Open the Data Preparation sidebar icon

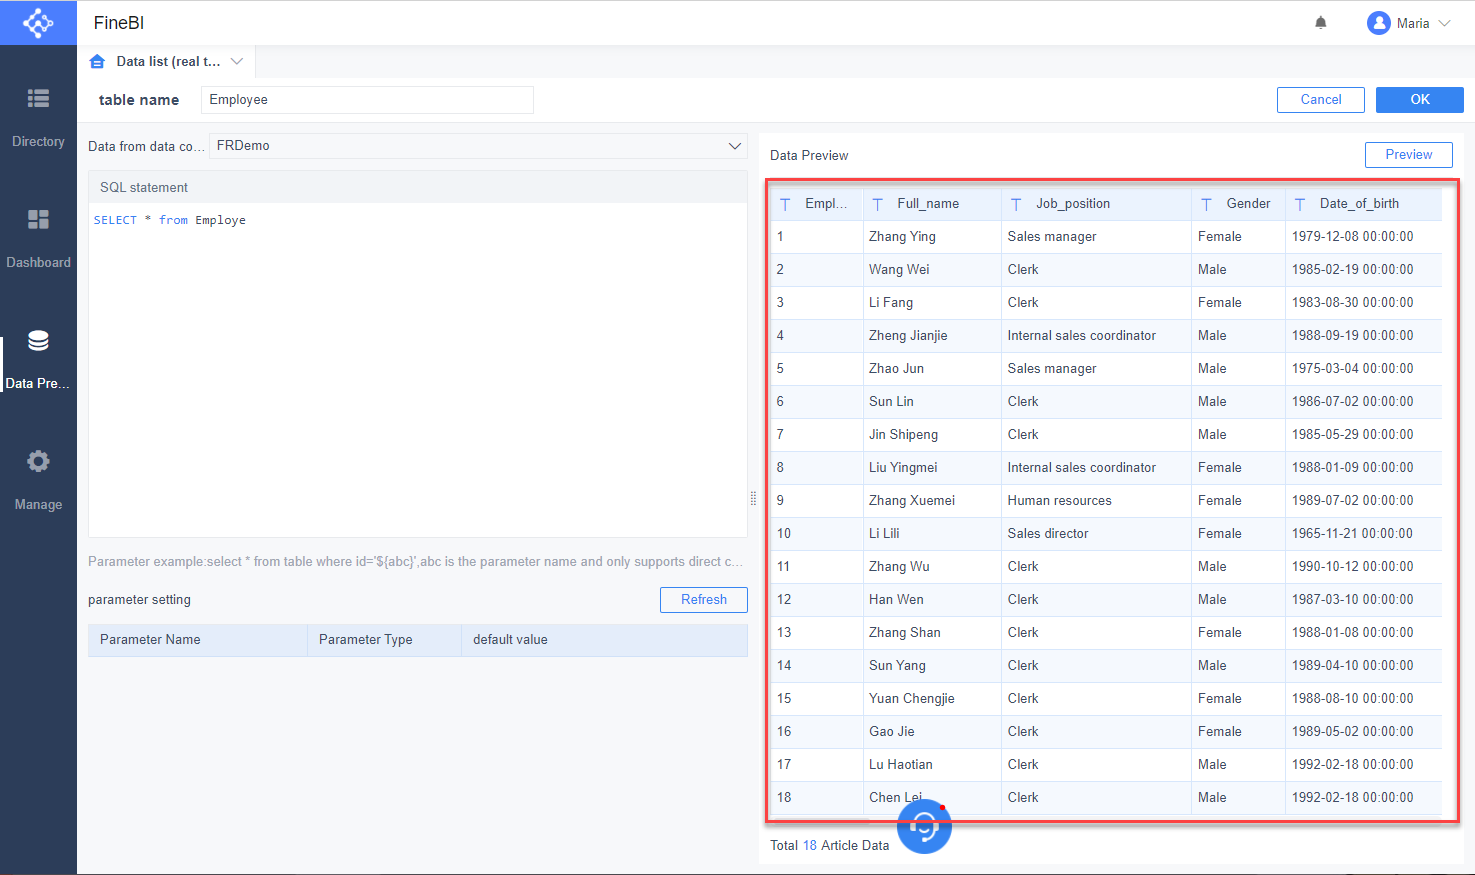pos(38,341)
